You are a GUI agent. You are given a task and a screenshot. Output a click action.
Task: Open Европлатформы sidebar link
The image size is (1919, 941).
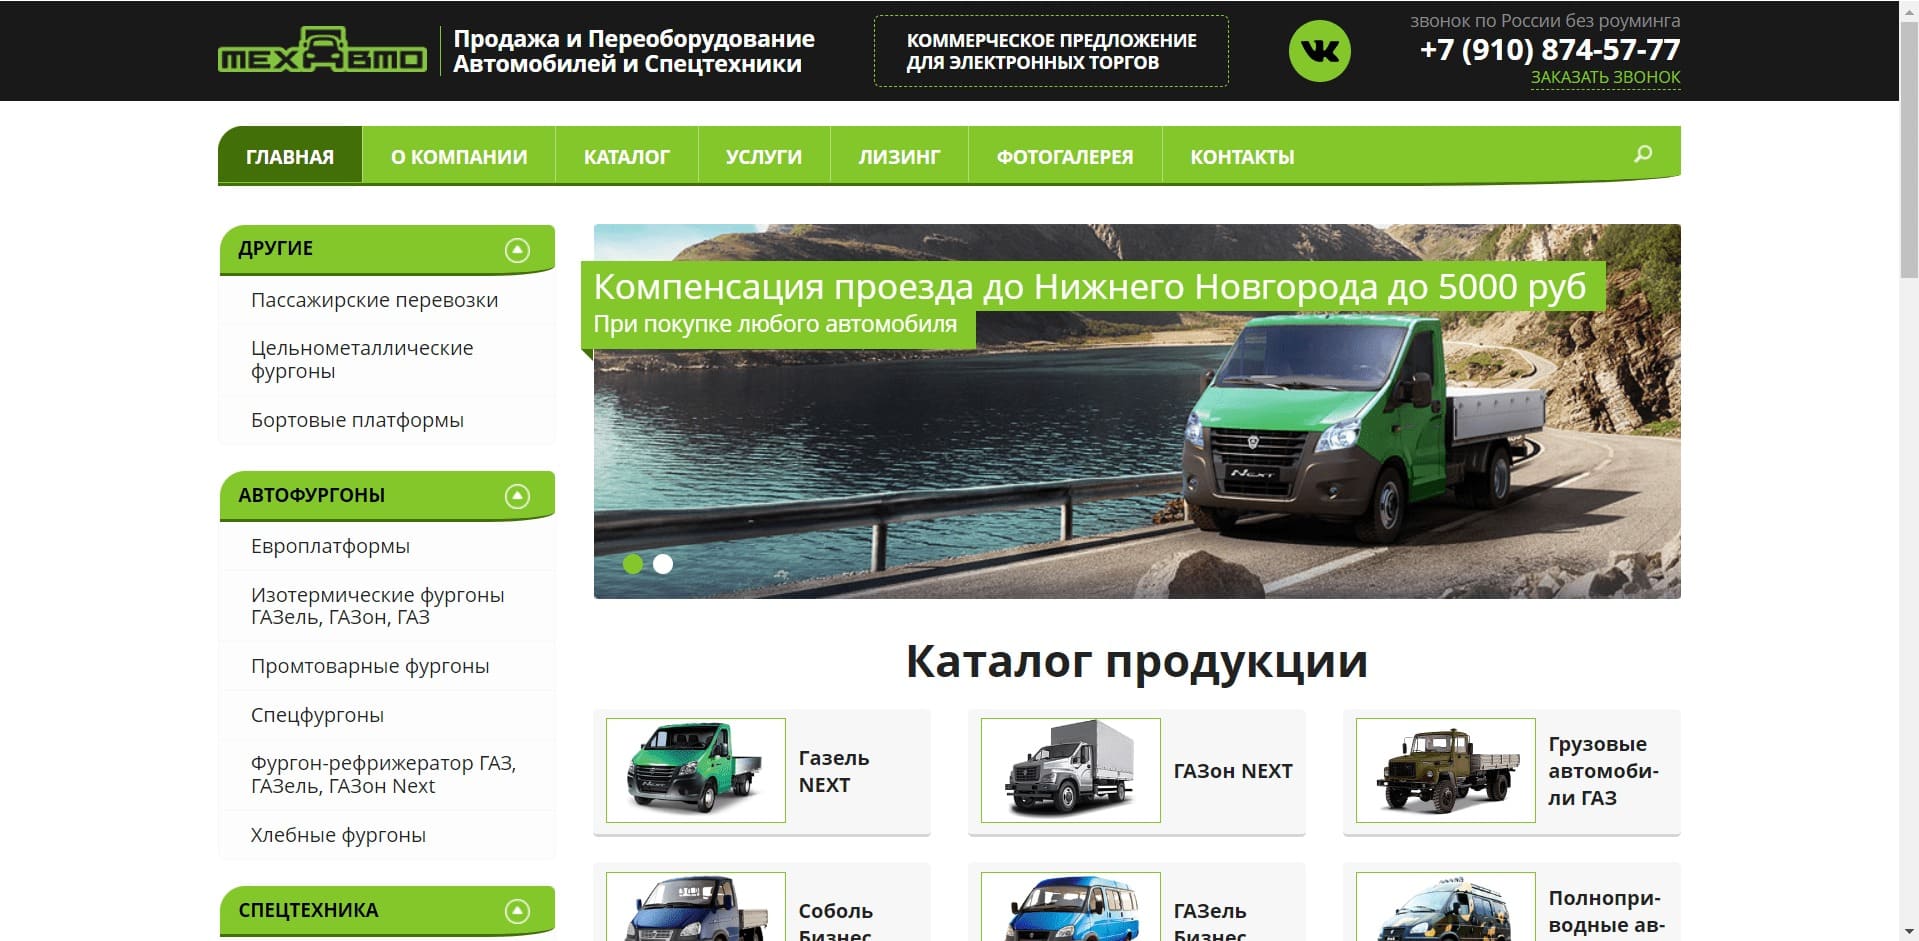330,546
